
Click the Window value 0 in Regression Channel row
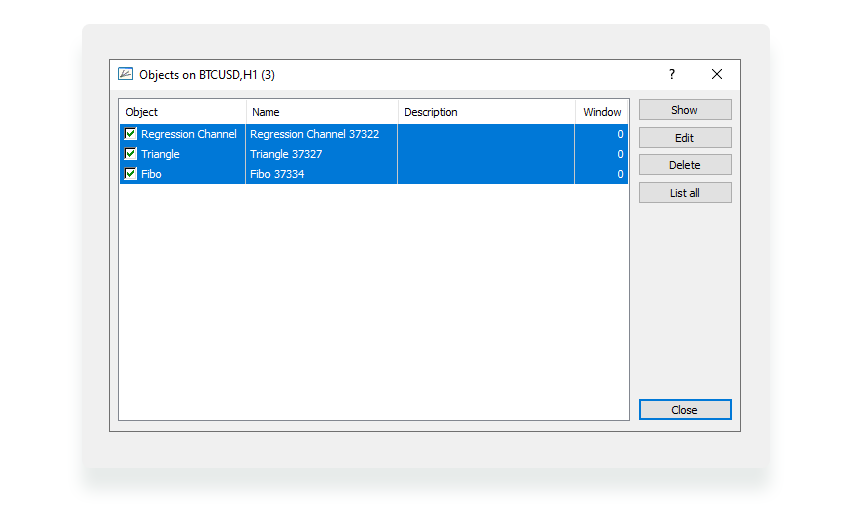[620, 134]
